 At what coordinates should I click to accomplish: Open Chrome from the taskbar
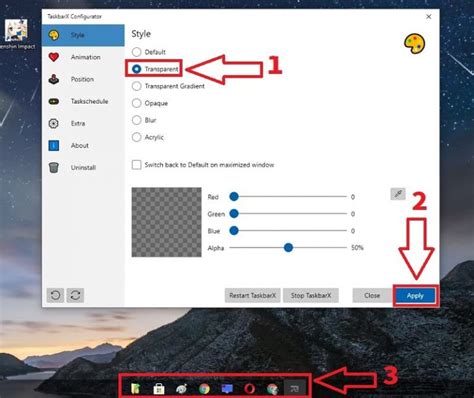pos(204,389)
